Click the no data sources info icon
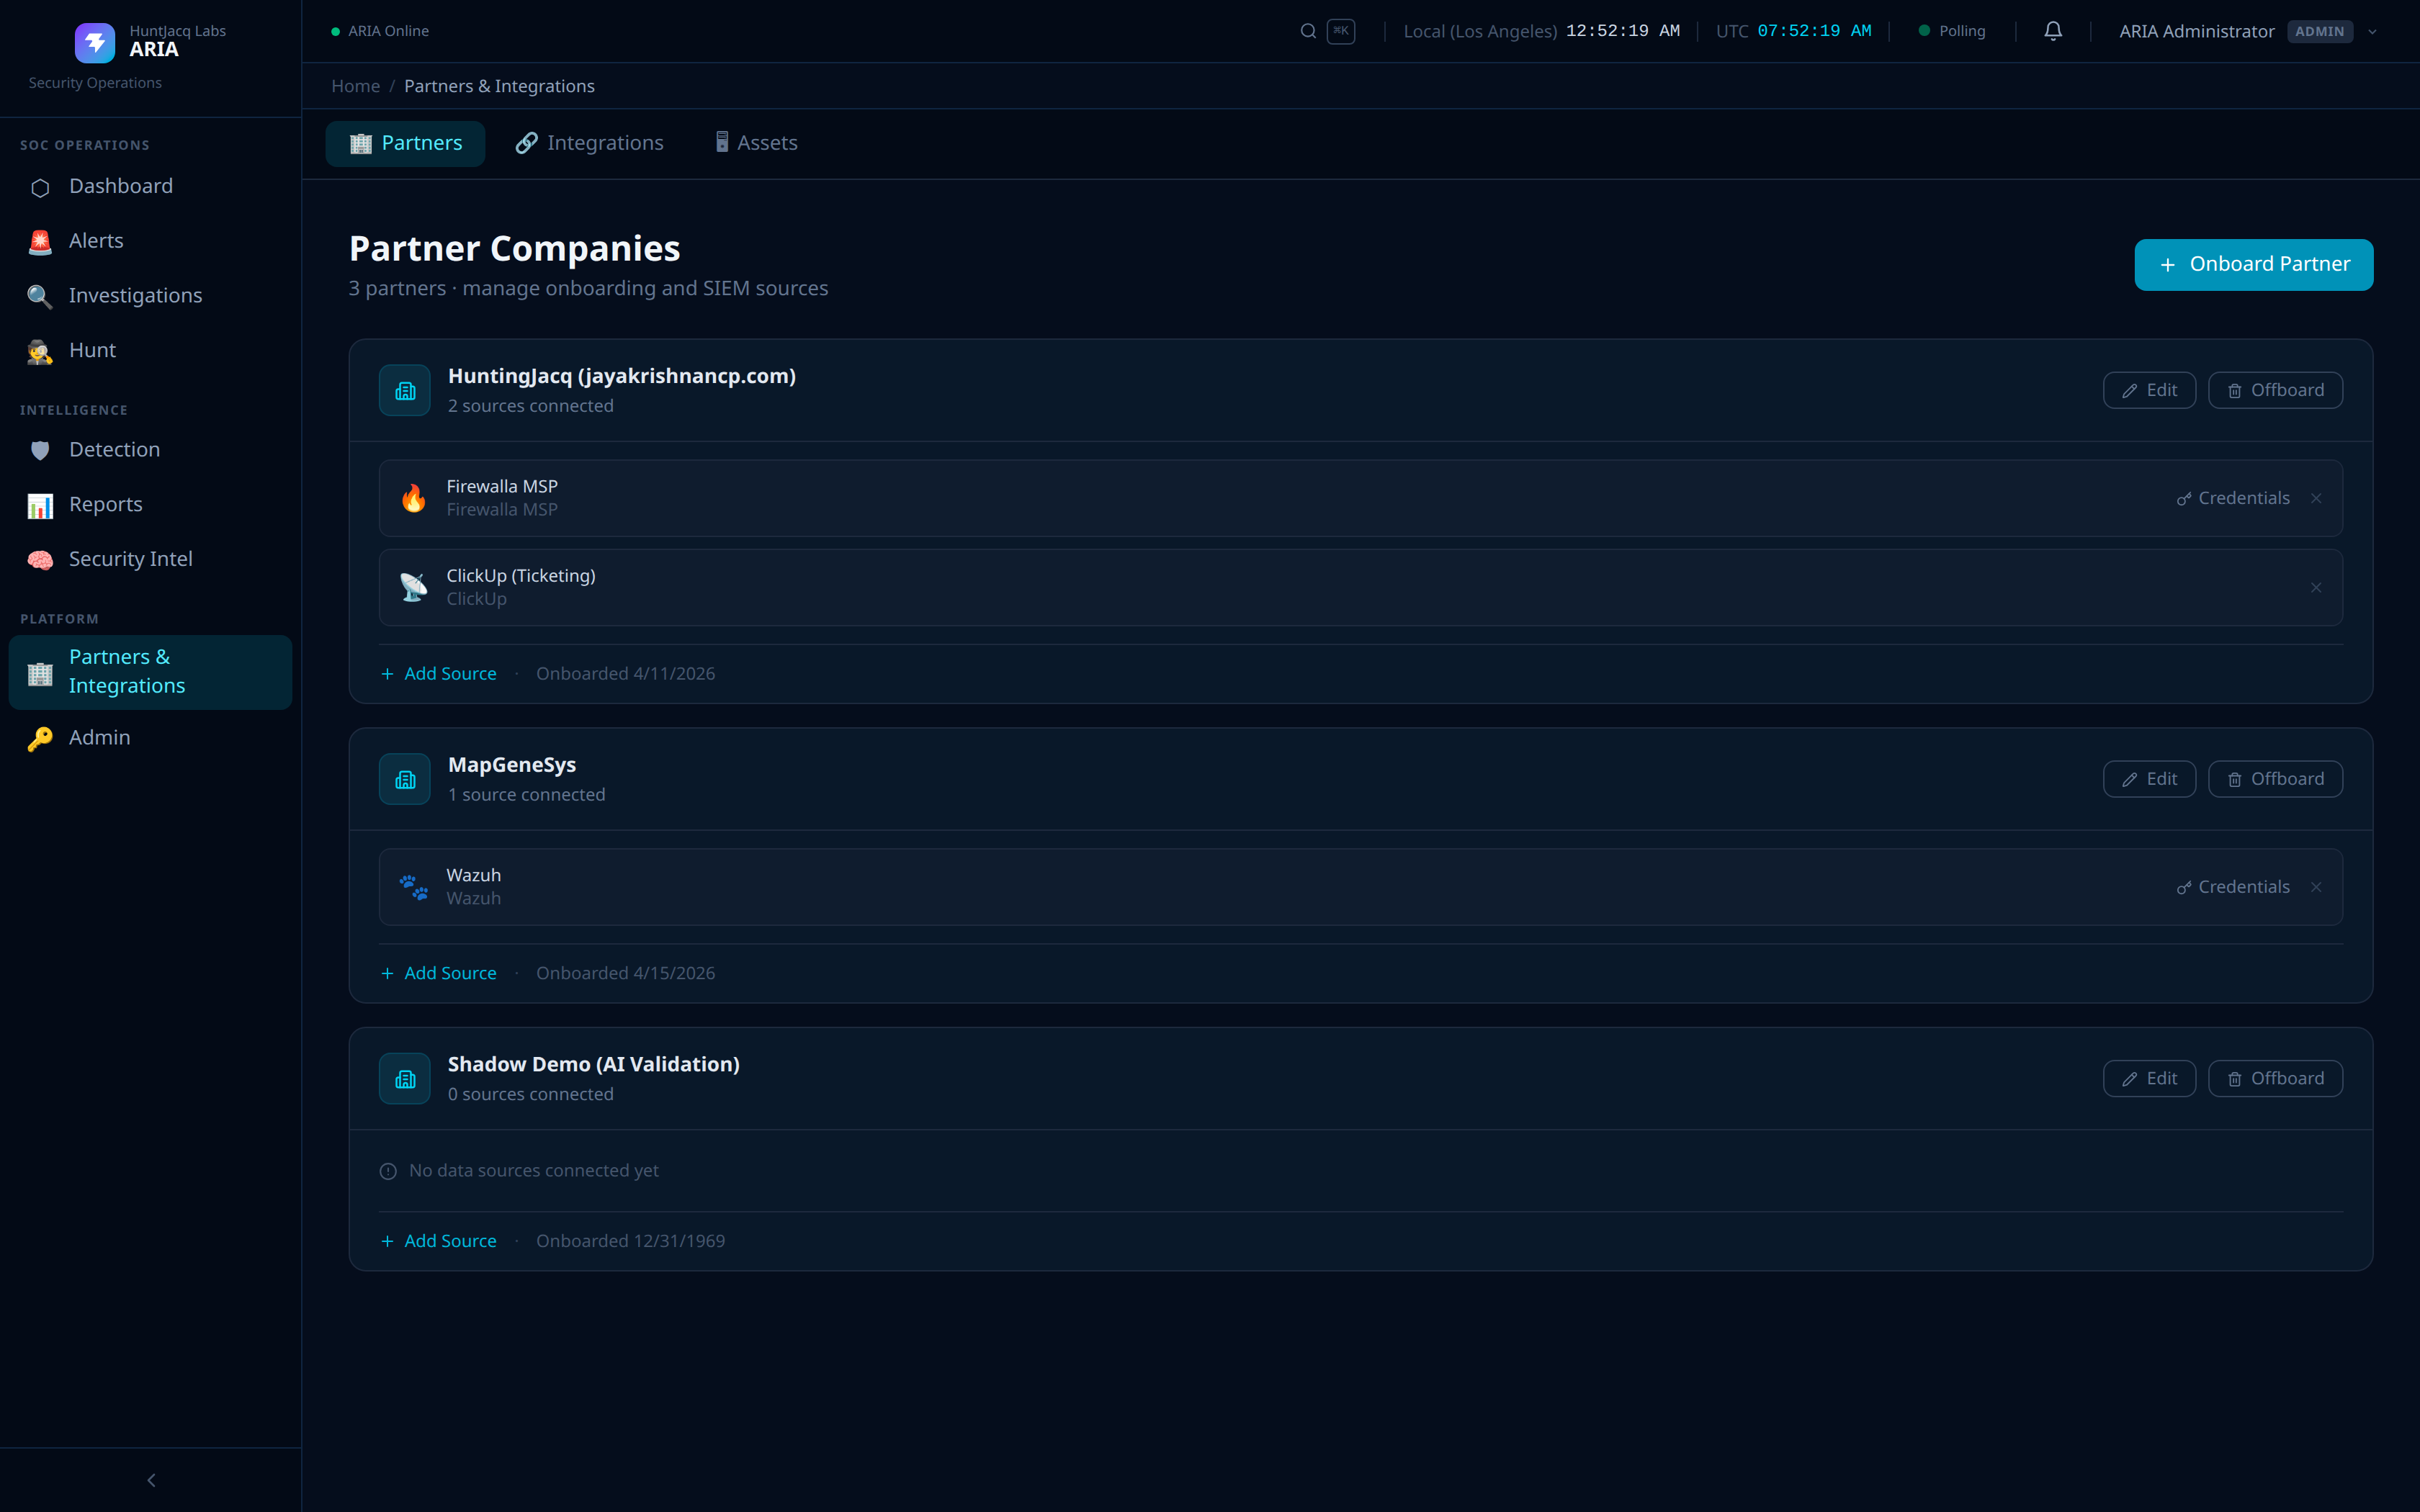This screenshot has width=2420, height=1512. click(x=388, y=1171)
